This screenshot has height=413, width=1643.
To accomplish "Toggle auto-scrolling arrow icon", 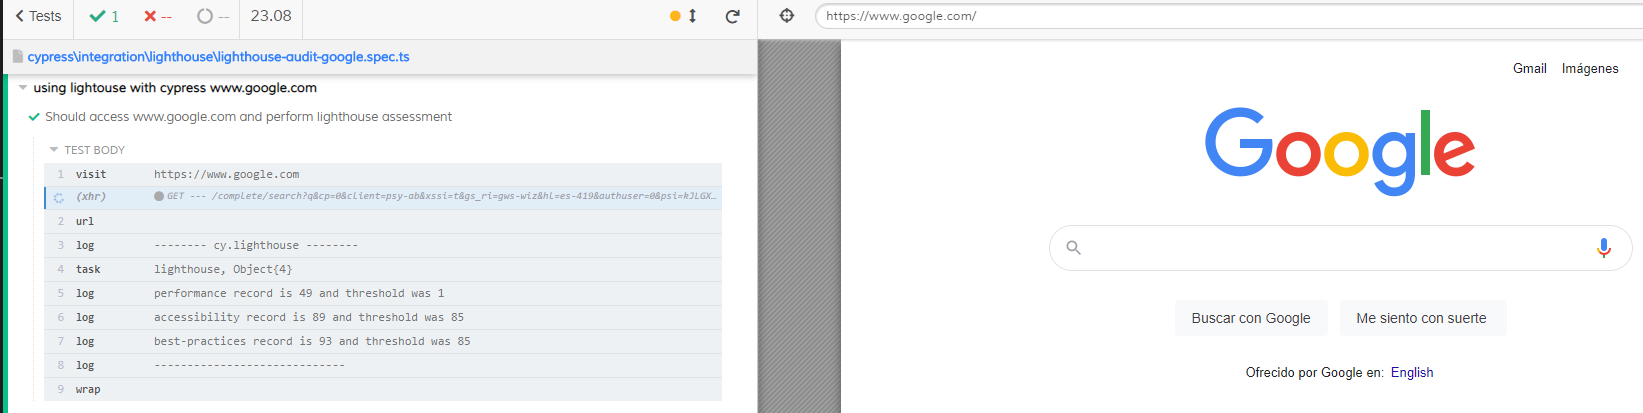I will 692,16.
